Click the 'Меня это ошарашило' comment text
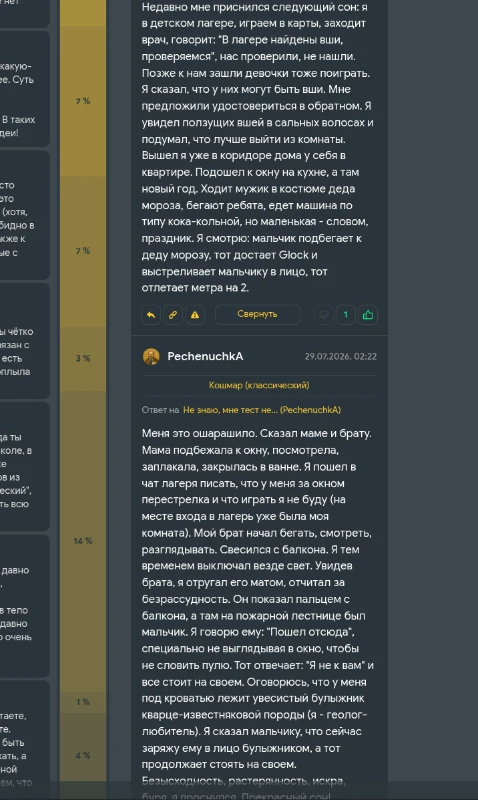 [x=258, y=615]
